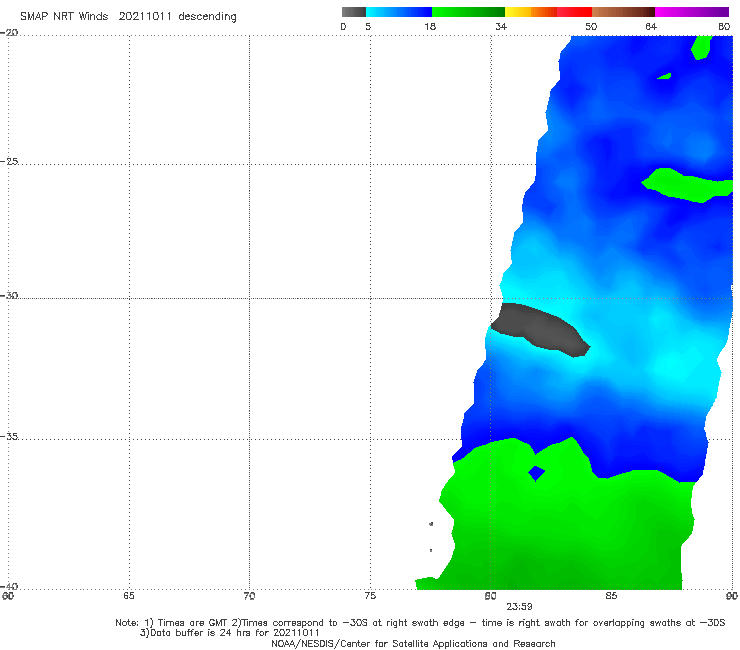Click the '-35' latitude axis label
This screenshot has width=740, height=650.
tap(9, 436)
